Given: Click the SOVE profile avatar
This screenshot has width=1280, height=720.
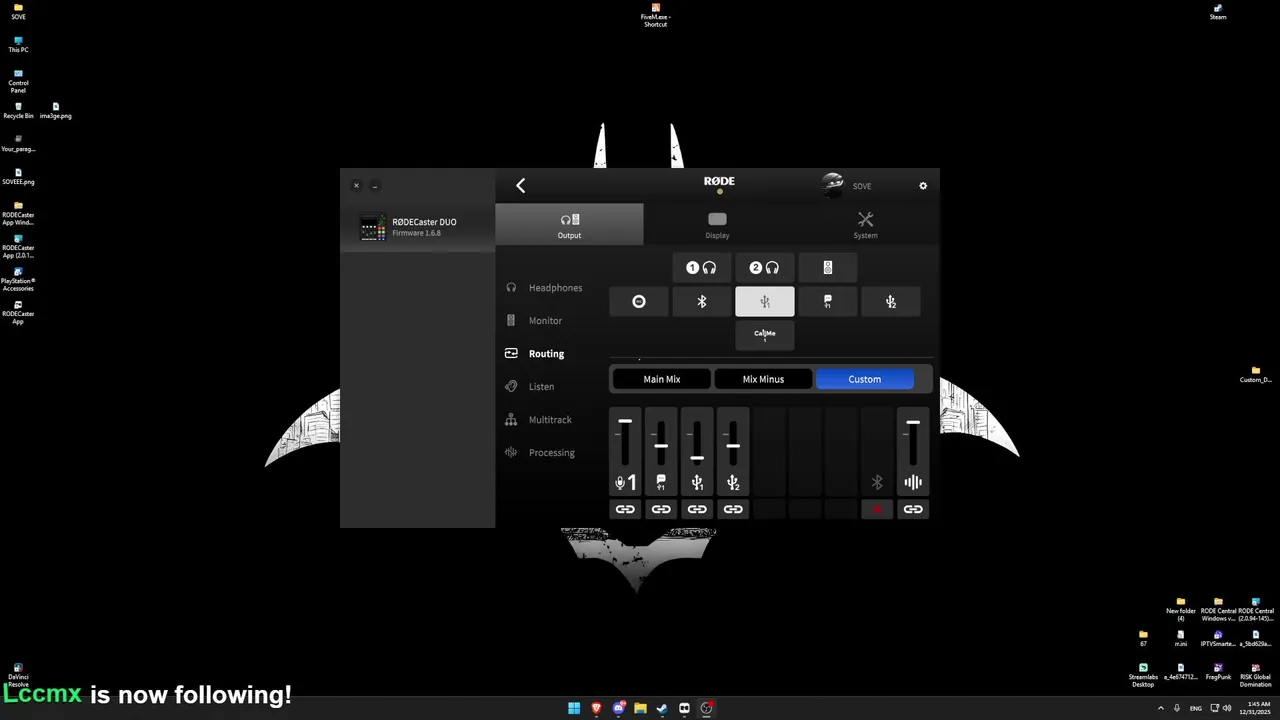Looking at the screenshot, I should coord(833,184).
